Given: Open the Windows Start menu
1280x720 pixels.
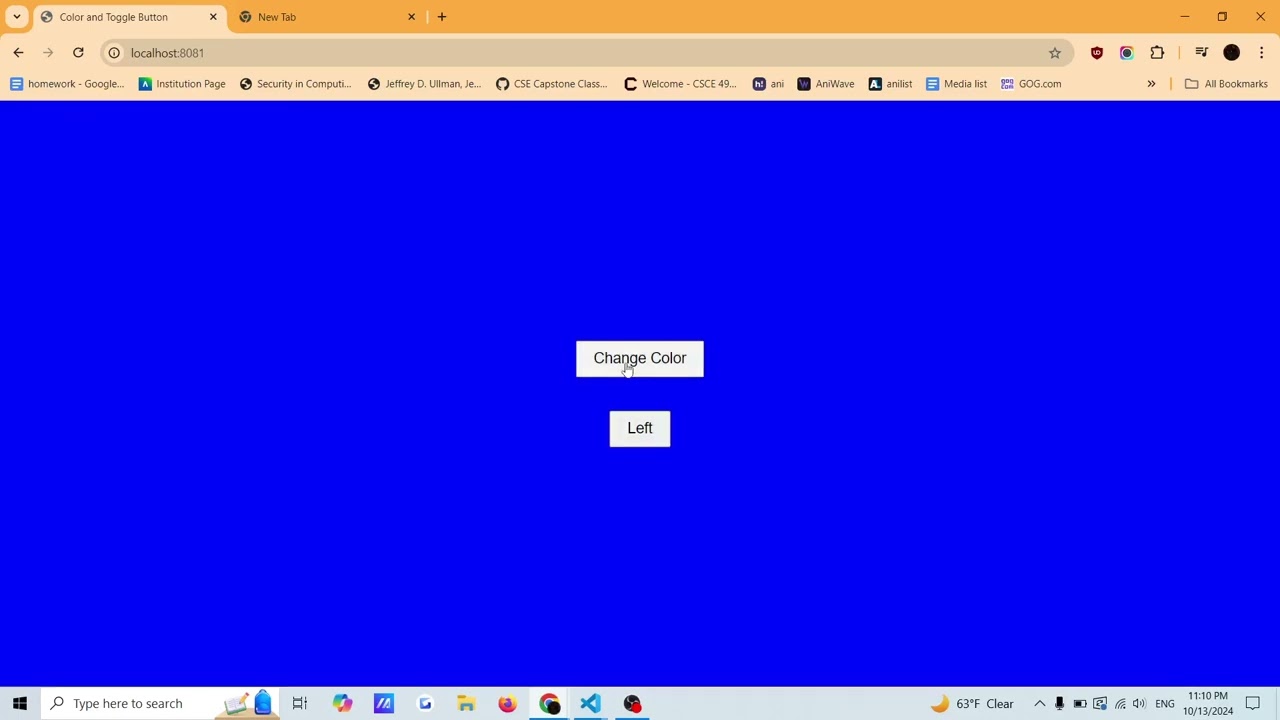Looking at the screenshot, I should click(x=20, y=704).
